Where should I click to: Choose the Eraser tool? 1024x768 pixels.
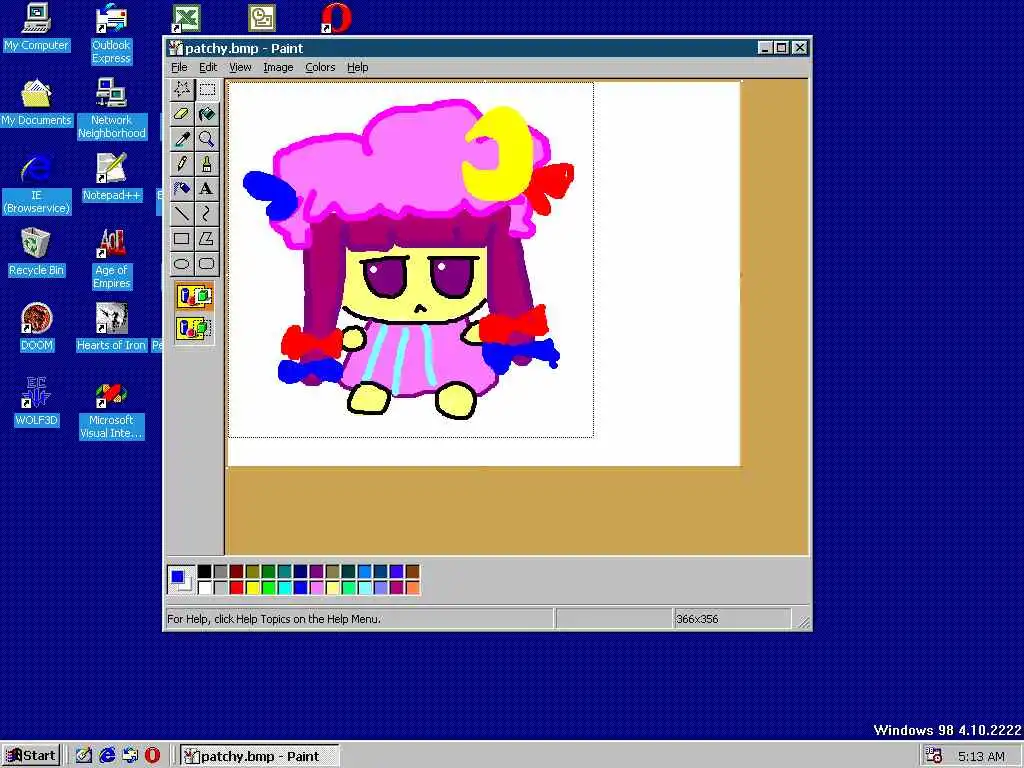pos(182,114)
